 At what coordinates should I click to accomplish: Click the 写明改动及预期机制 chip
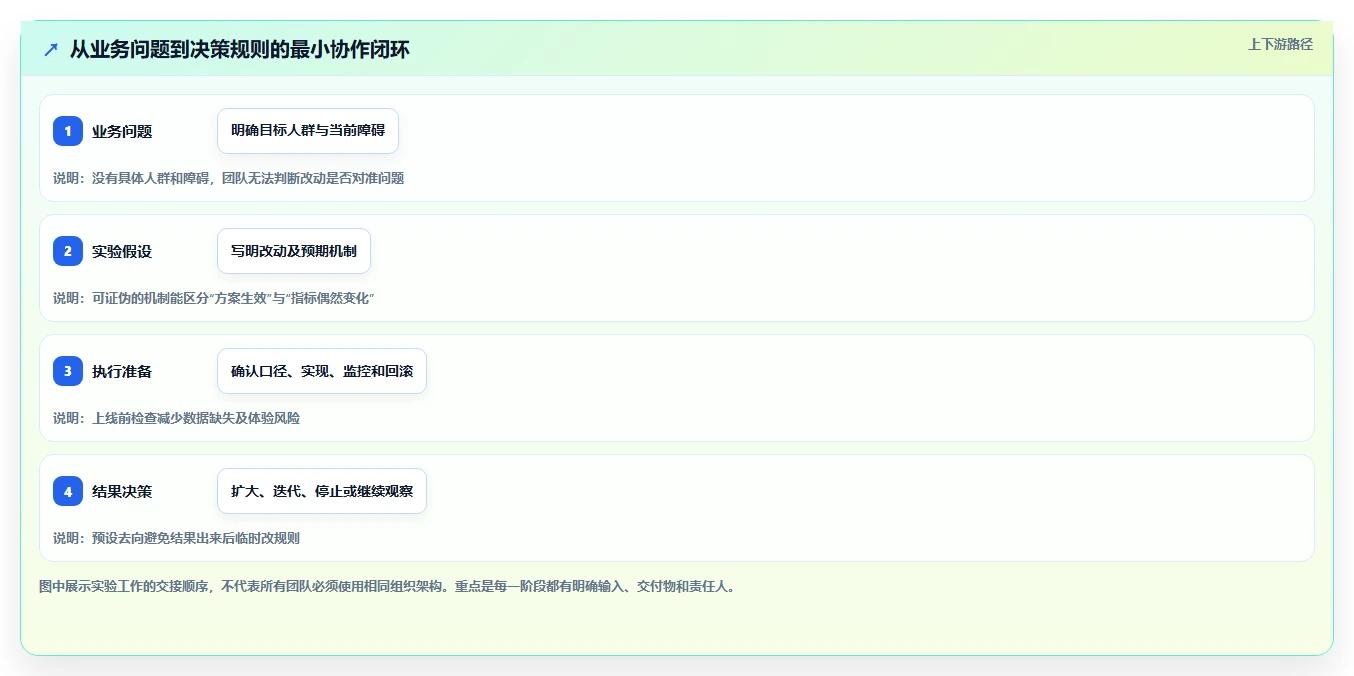294,251
